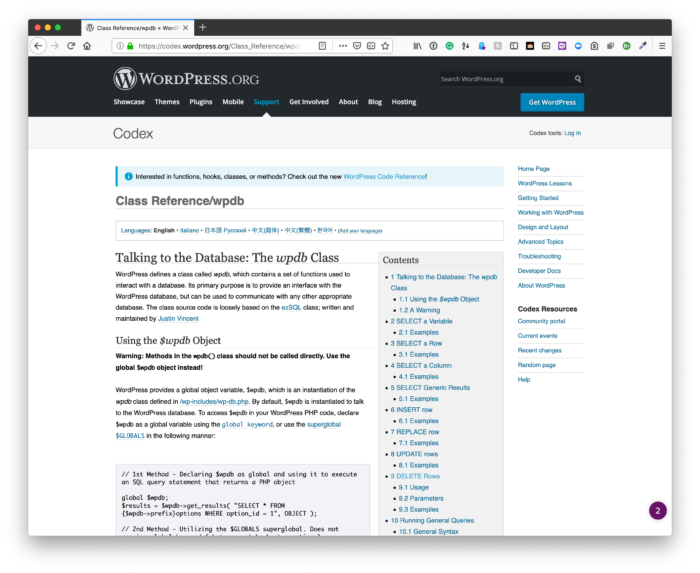Open the Plugins menu item
Image resolution: width=700 pixels, height=573 pixels.
pos(201,102)
